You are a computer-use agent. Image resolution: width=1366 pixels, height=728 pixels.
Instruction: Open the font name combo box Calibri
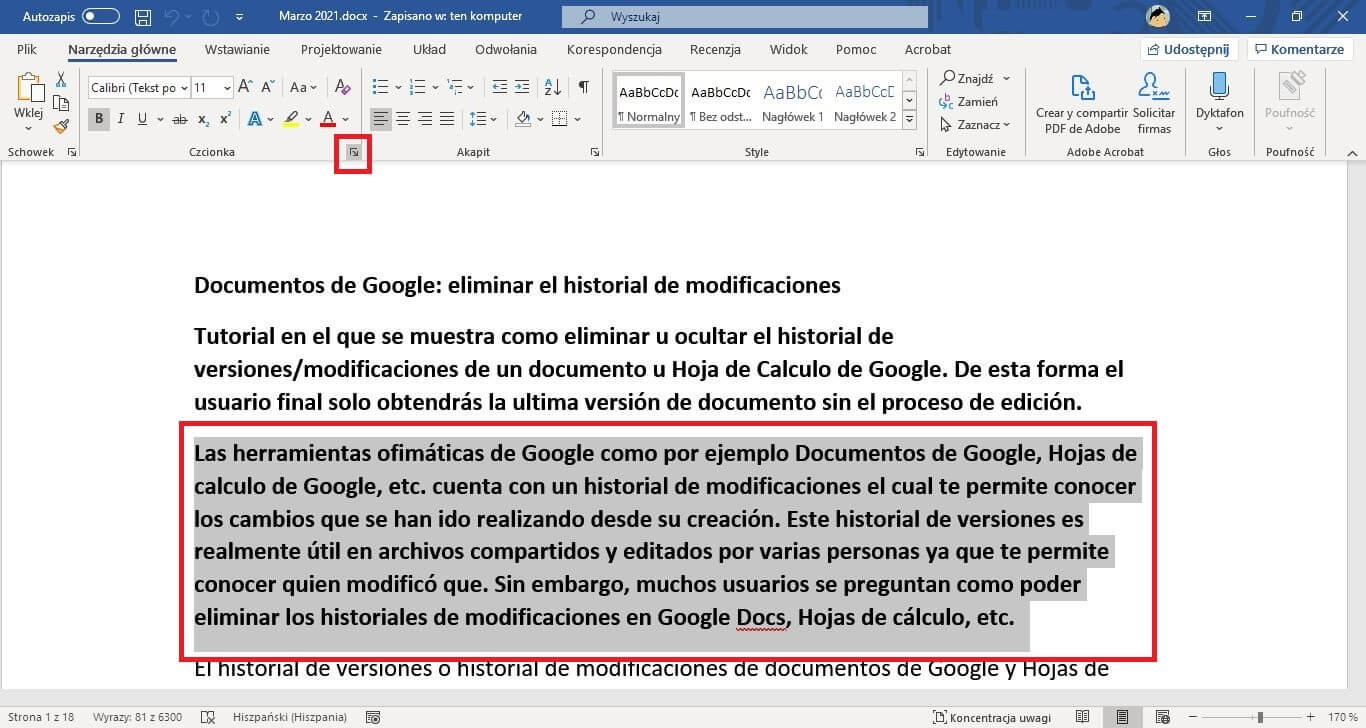pos(139,88)
